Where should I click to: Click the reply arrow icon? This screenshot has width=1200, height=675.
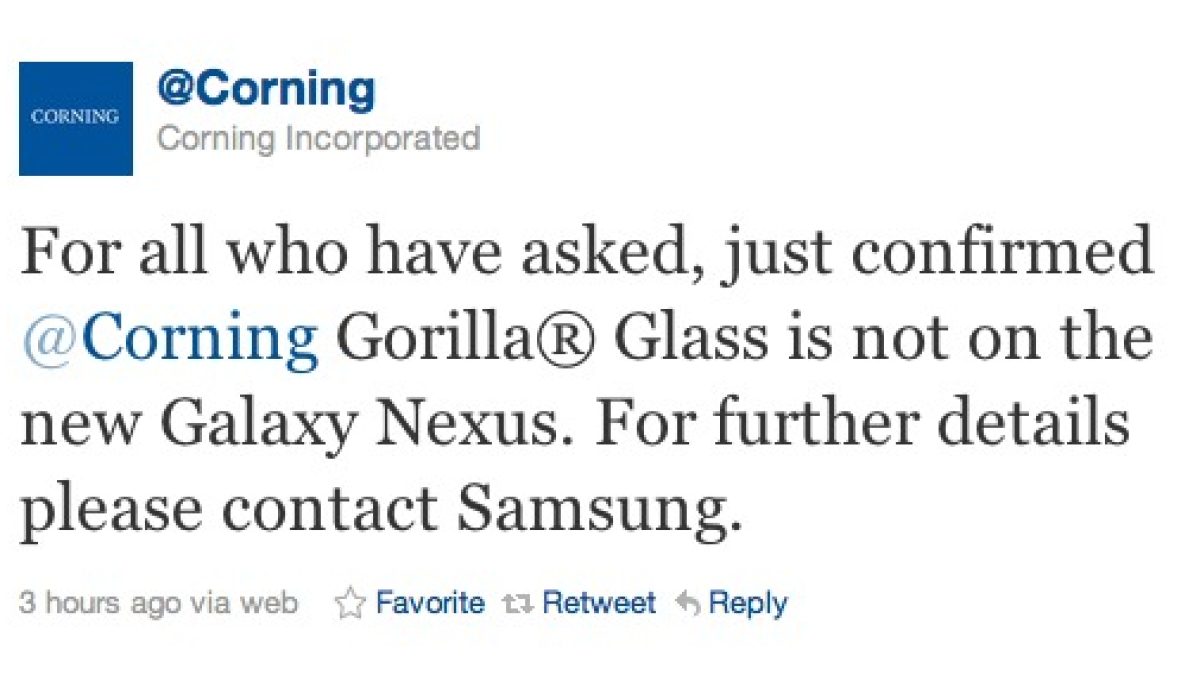tap(687, 603)
